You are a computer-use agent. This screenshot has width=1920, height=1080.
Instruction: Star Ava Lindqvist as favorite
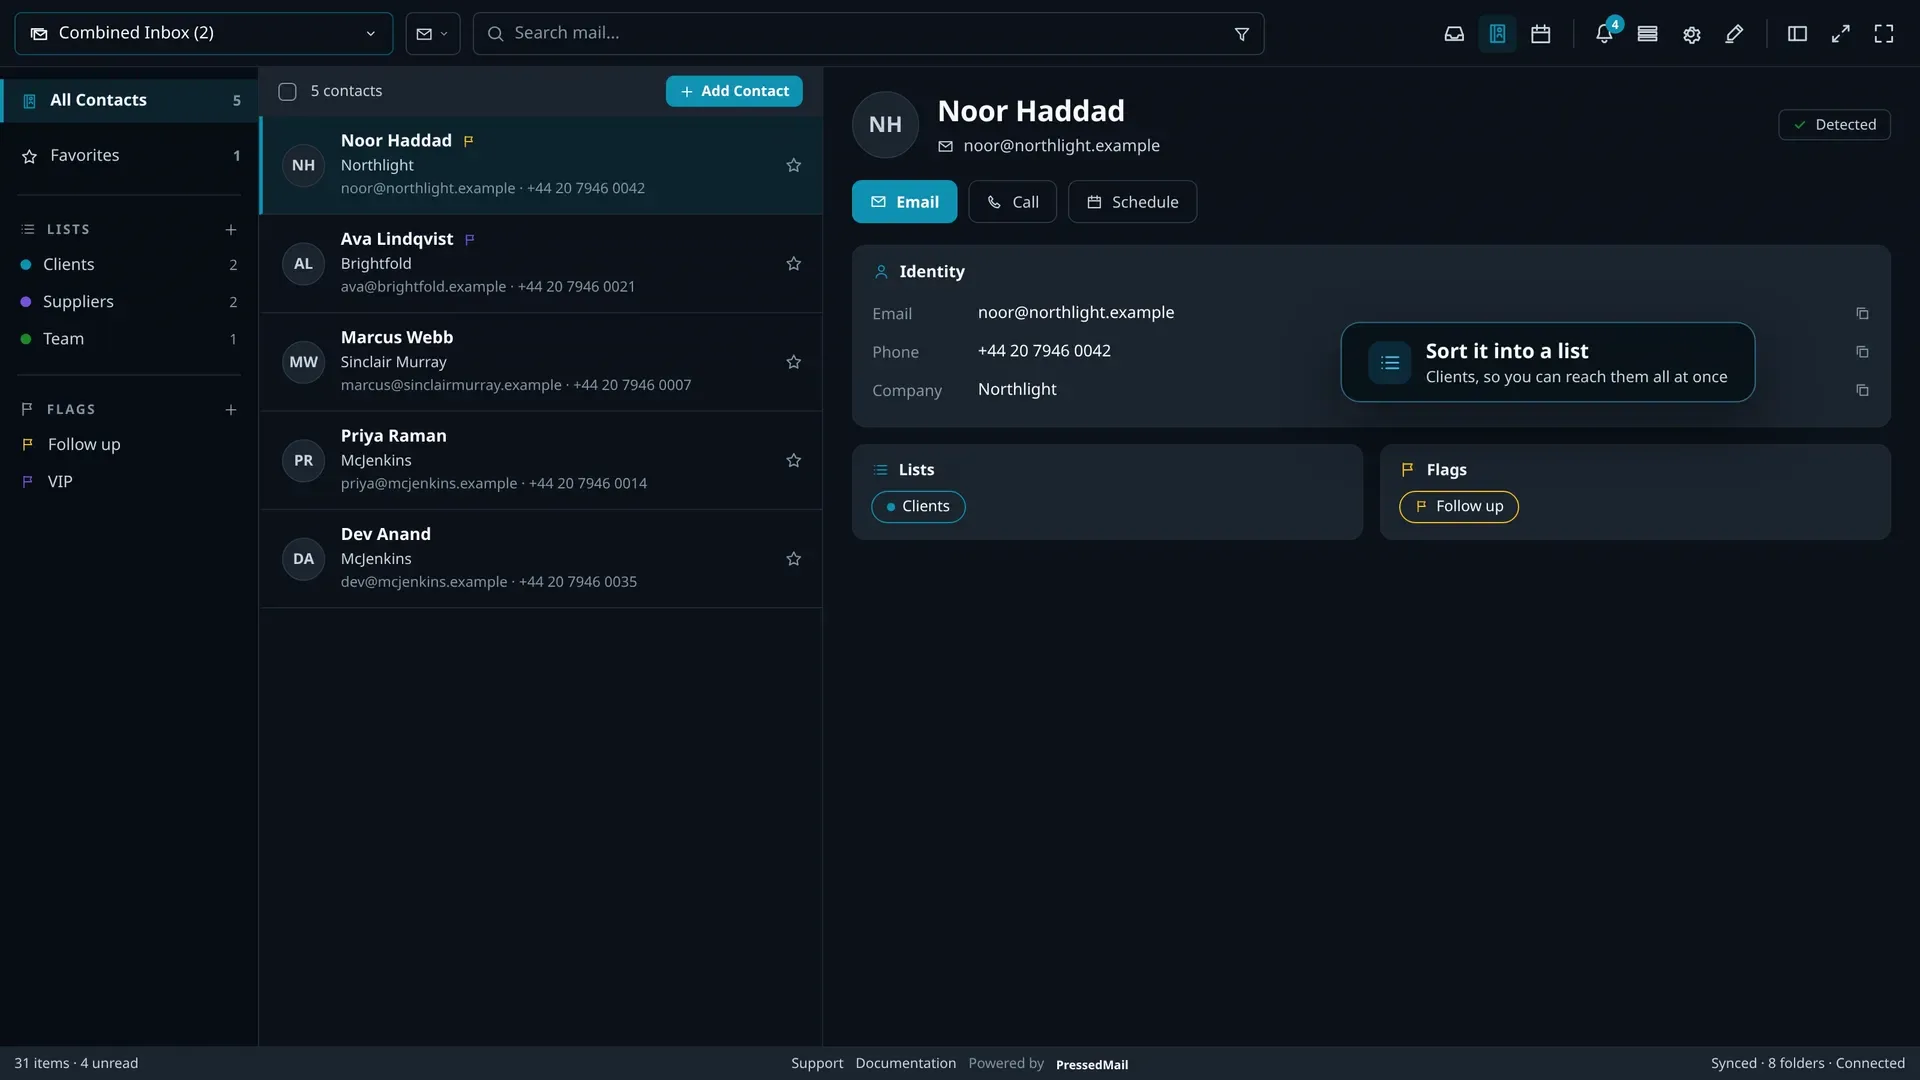click(793, 264)
